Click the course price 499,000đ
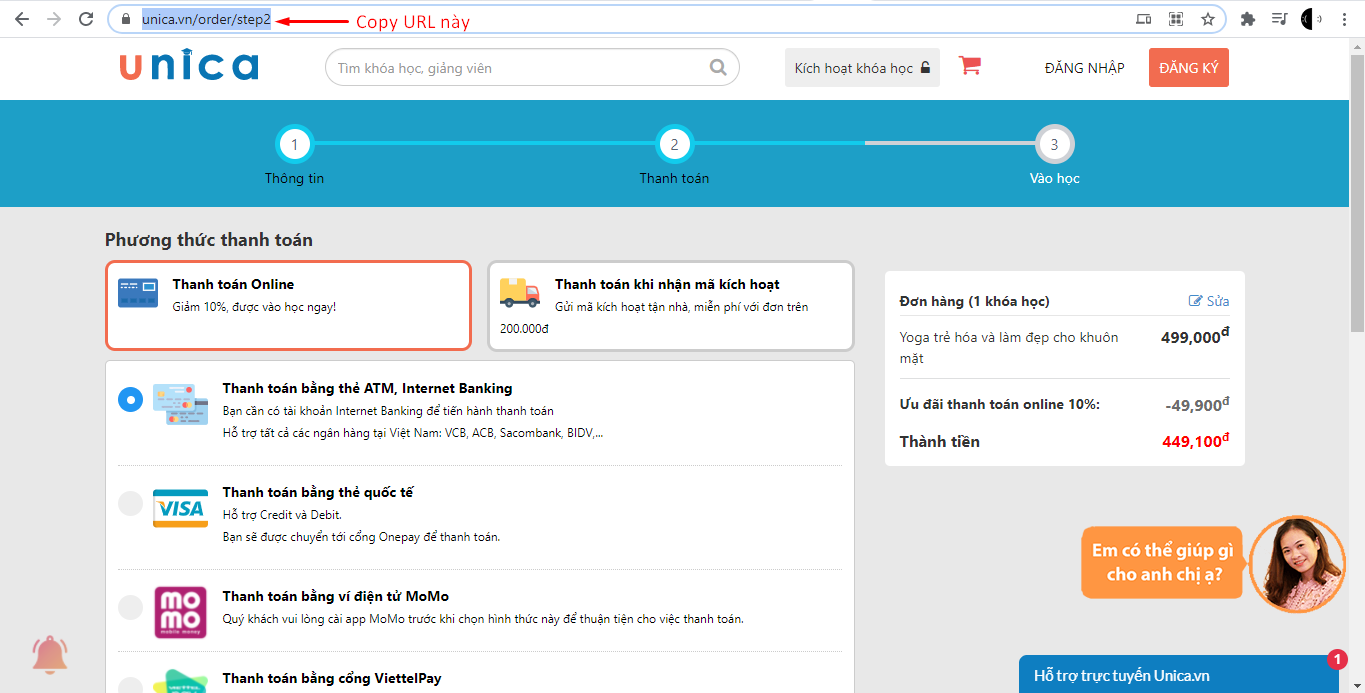Screen dimensions: 1365x693 pos(1195,337)
